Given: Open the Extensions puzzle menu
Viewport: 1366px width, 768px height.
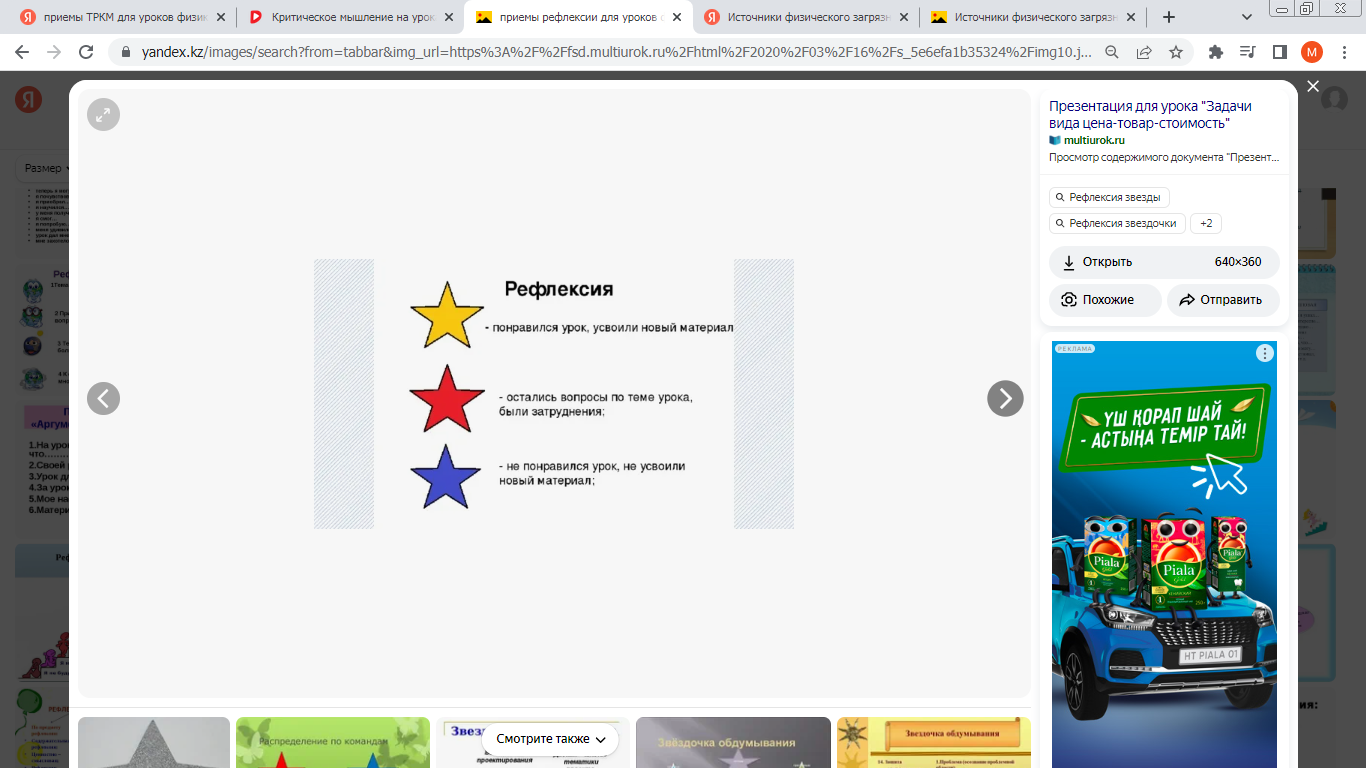Looking at the screenshot, I should [x=1216, y=52].
